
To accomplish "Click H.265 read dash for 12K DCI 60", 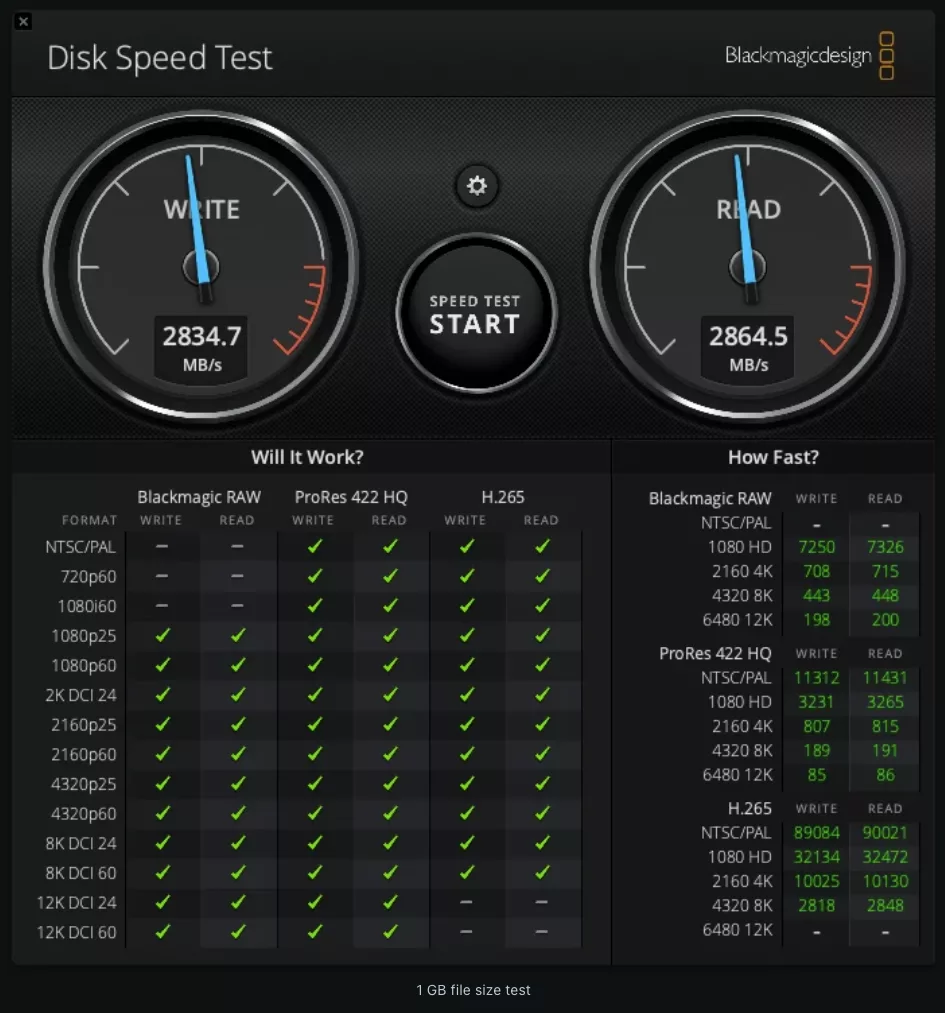I will coord(542,932).
